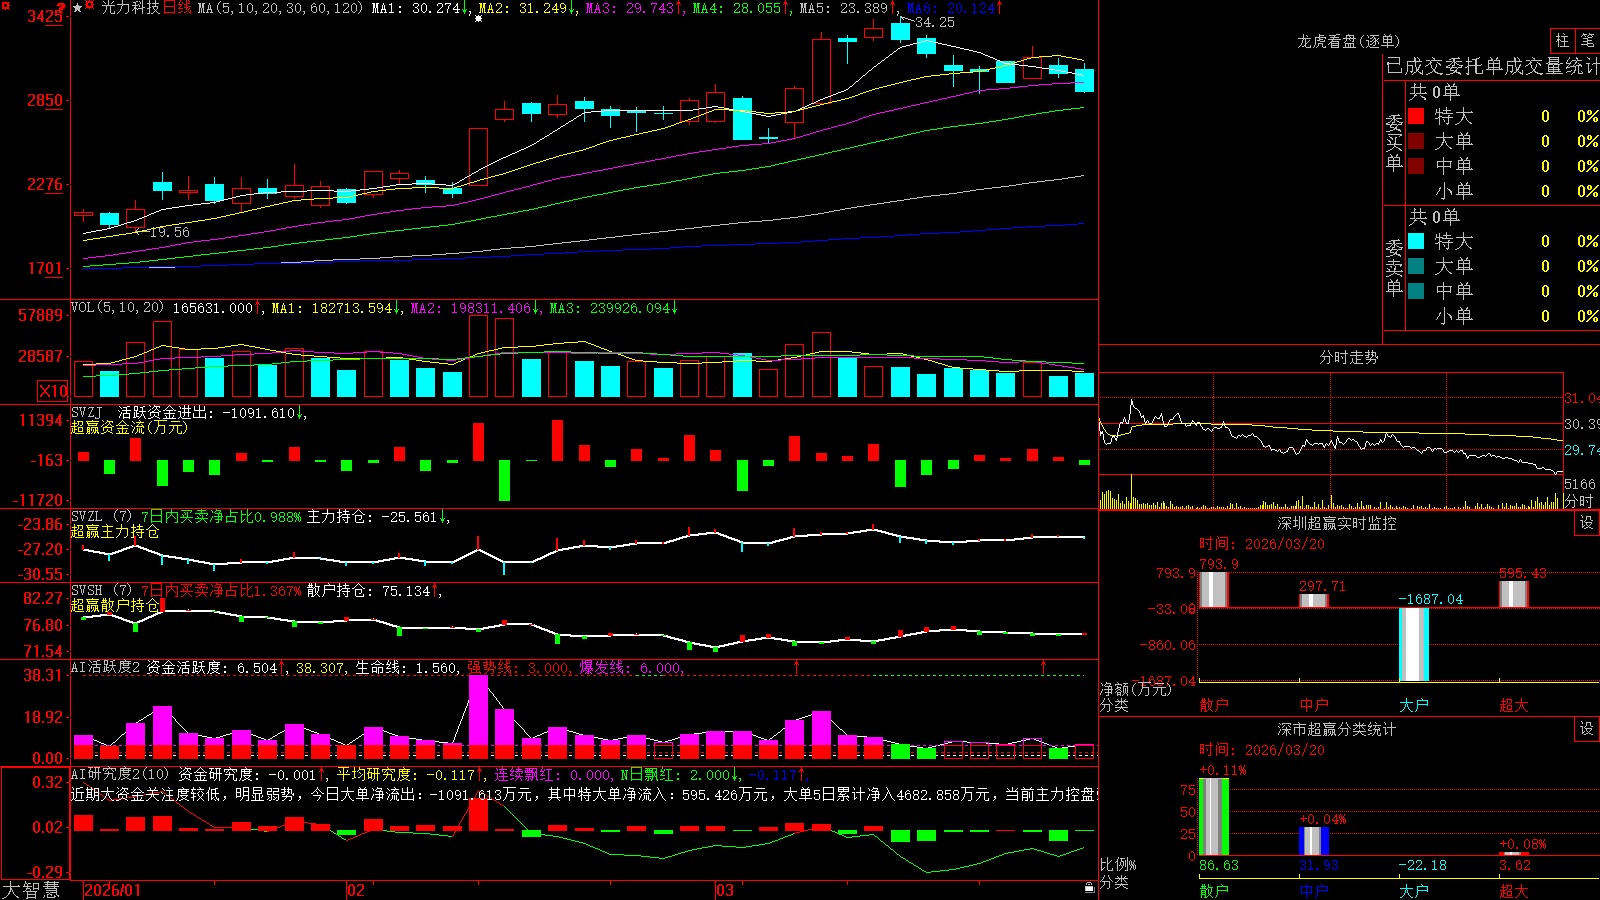
Task: Click the 297.71 中户 bar in realtime monitor
Action: [x=1314, y=600]
